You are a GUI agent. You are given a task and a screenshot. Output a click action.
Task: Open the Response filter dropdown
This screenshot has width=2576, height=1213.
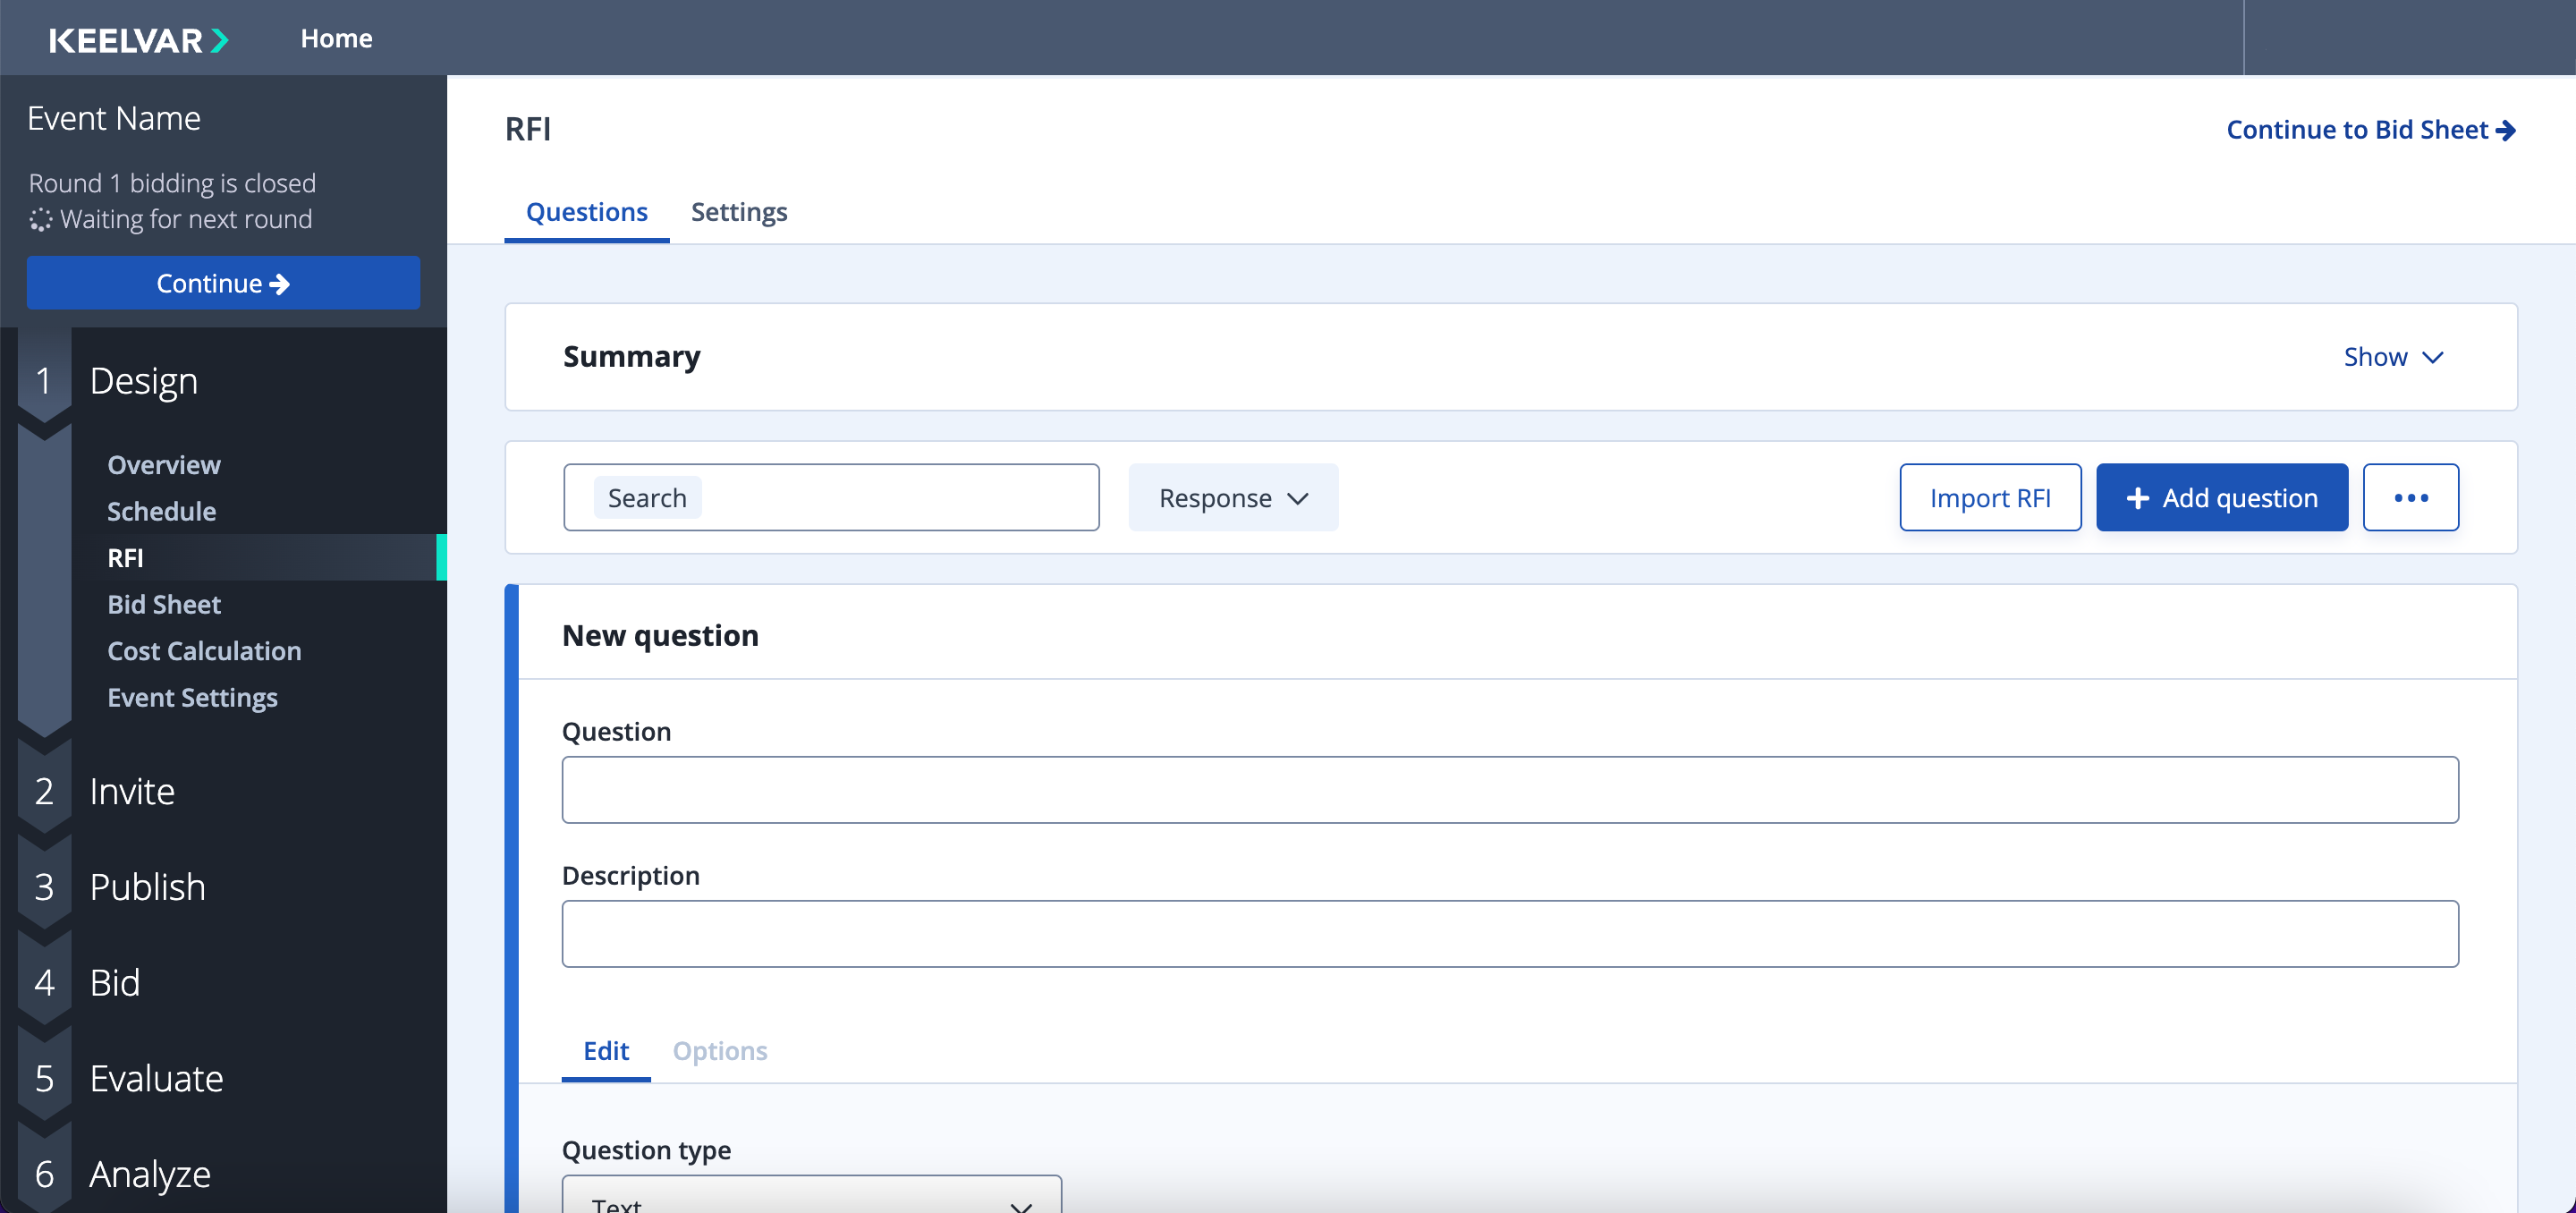click(1233, 497)
